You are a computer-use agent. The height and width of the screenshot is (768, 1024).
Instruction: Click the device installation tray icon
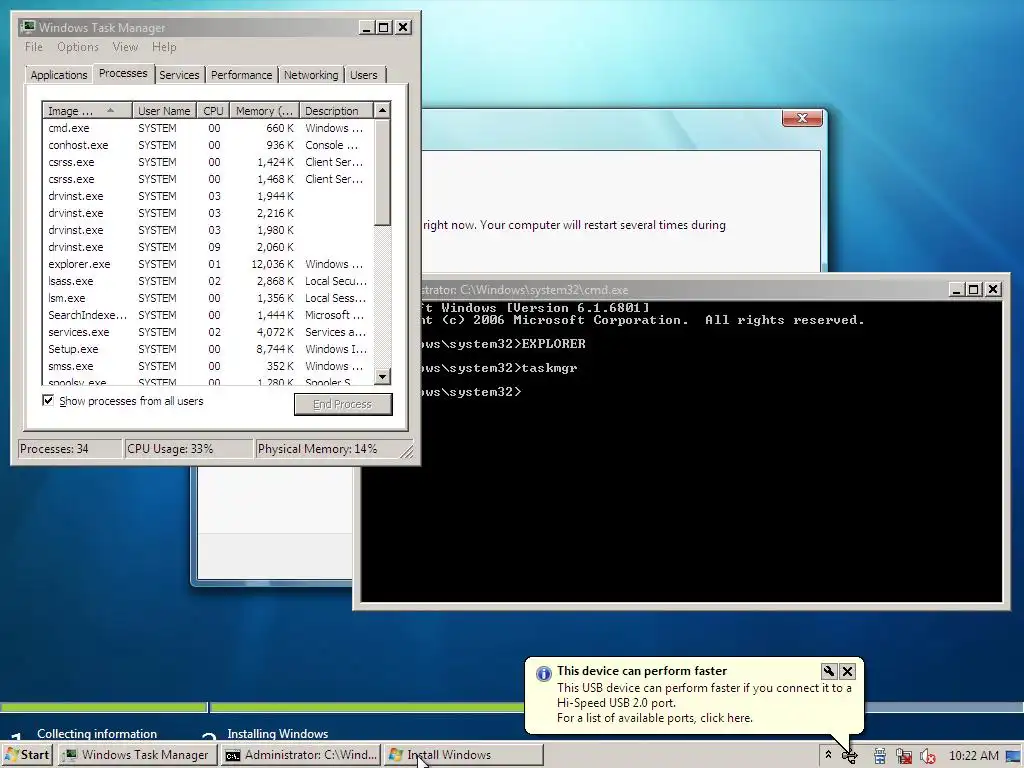(880, 756)
